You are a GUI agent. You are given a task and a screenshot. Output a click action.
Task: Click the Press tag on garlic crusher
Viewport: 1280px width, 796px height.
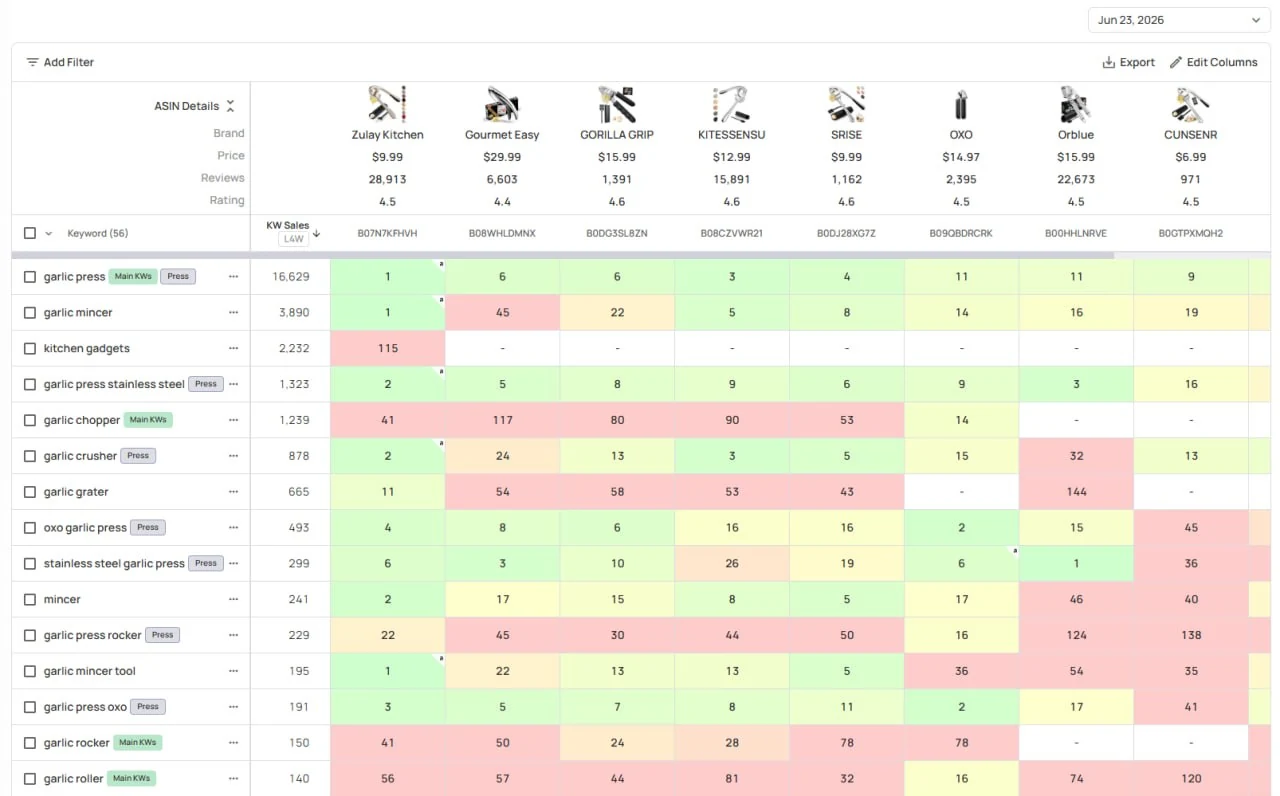point(138,455)
